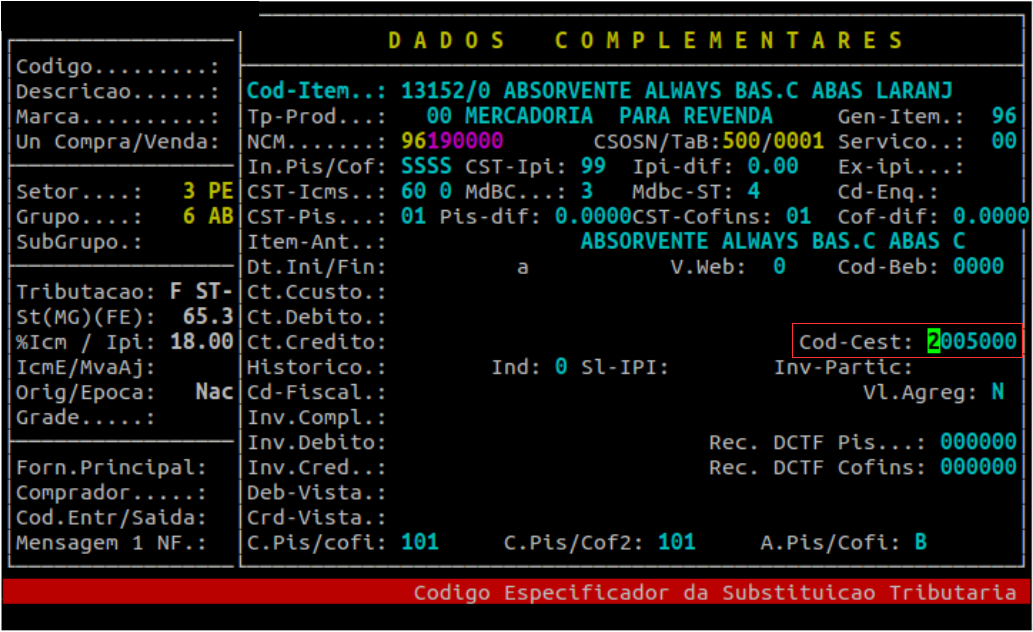Select the C.Pis/cofi 101 field
The image size is (1033, 632).
420,542
